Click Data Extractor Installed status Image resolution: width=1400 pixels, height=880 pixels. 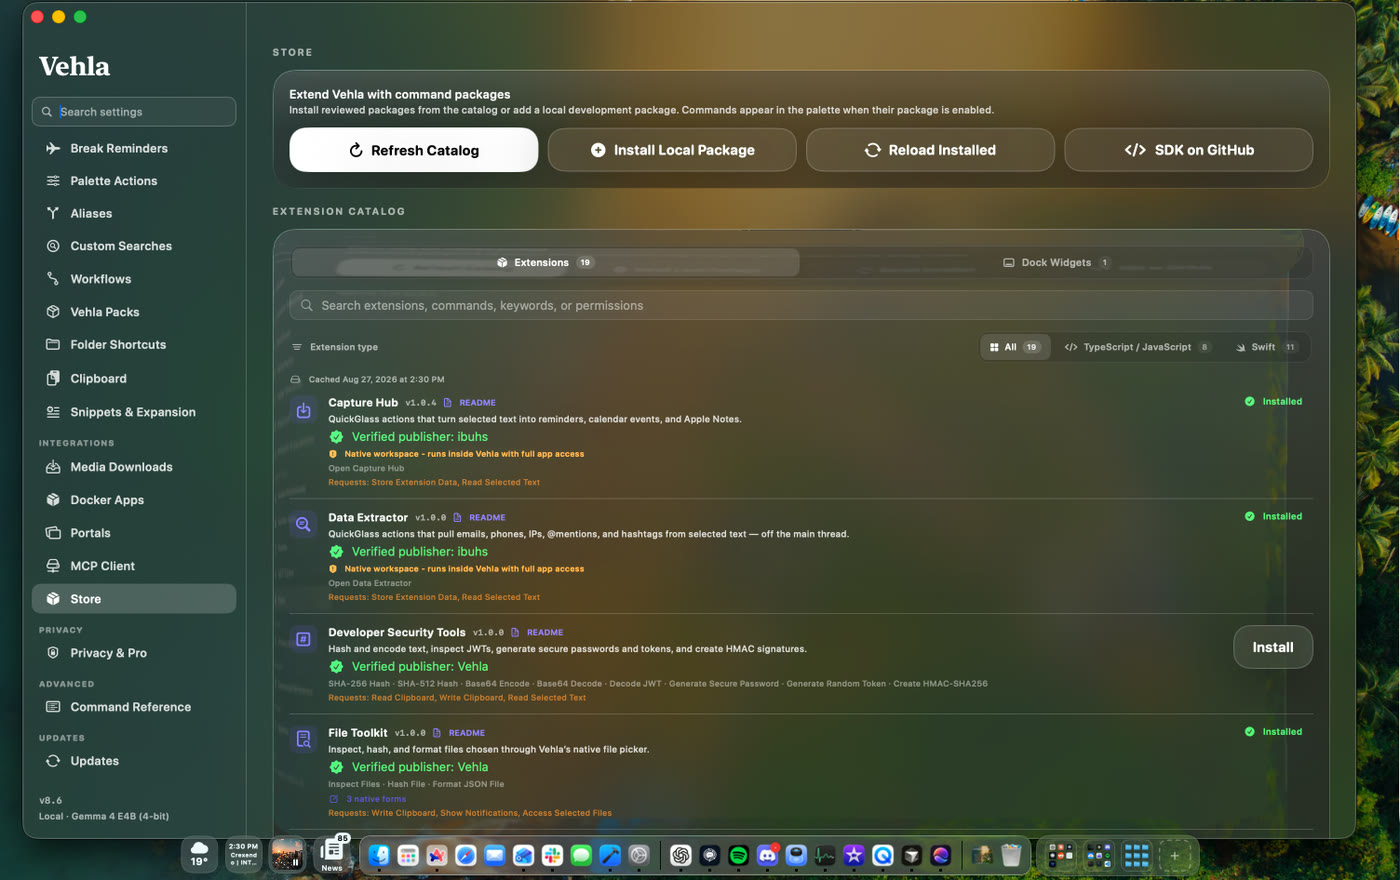[1273, 517]
